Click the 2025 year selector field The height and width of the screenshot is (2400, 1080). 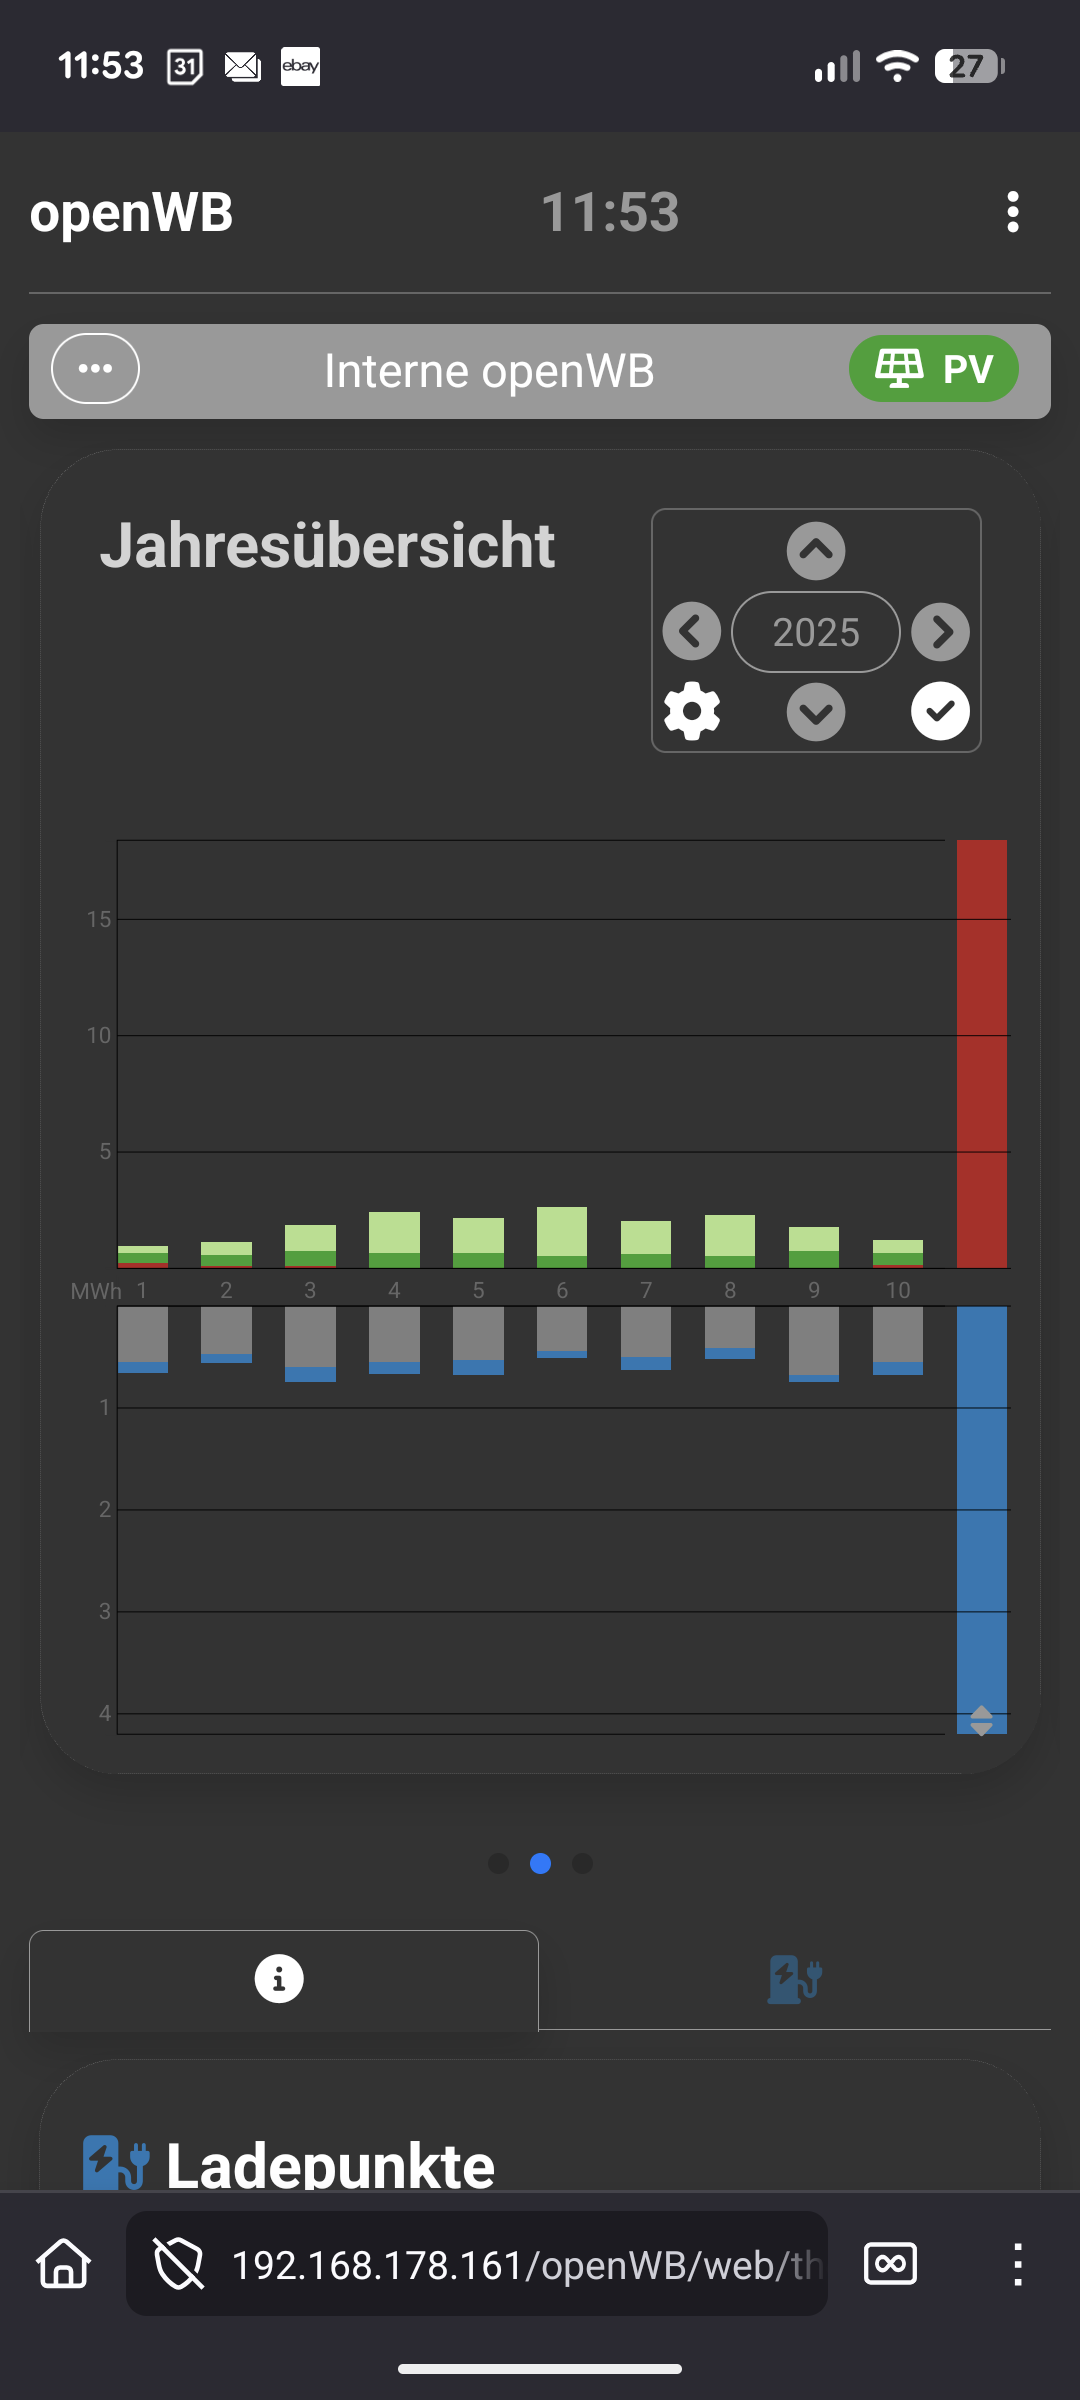click(816, 632)
